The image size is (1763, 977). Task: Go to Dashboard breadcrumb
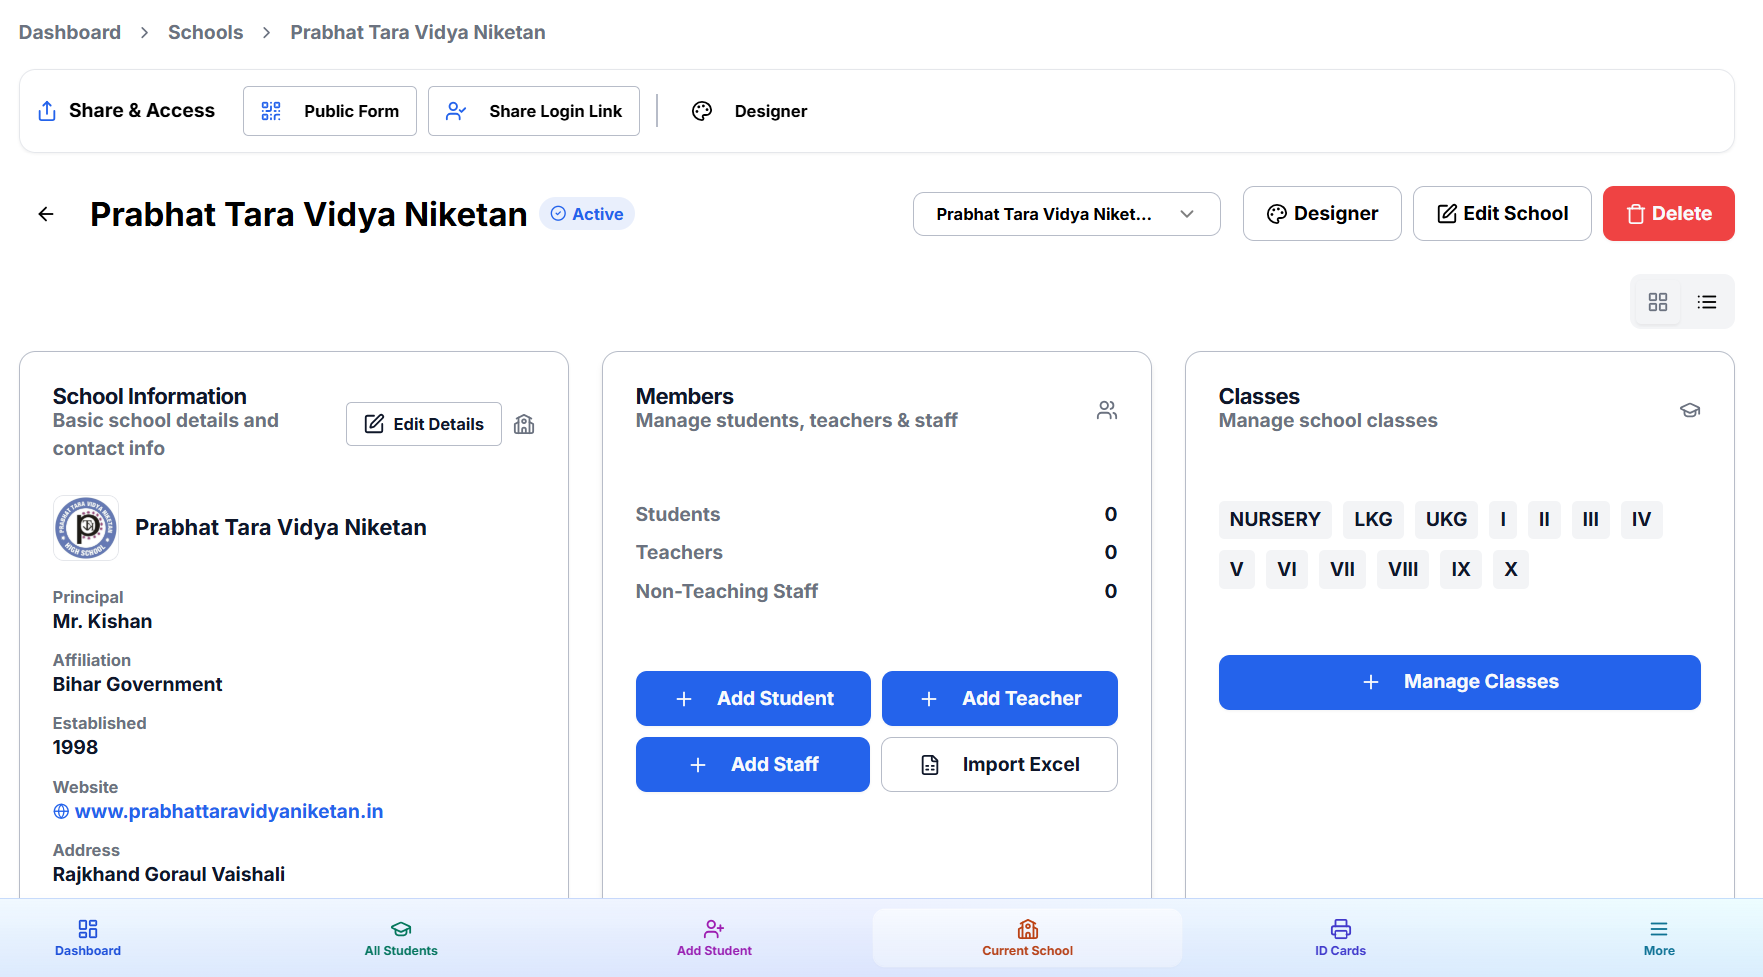[x=70, y=32]
